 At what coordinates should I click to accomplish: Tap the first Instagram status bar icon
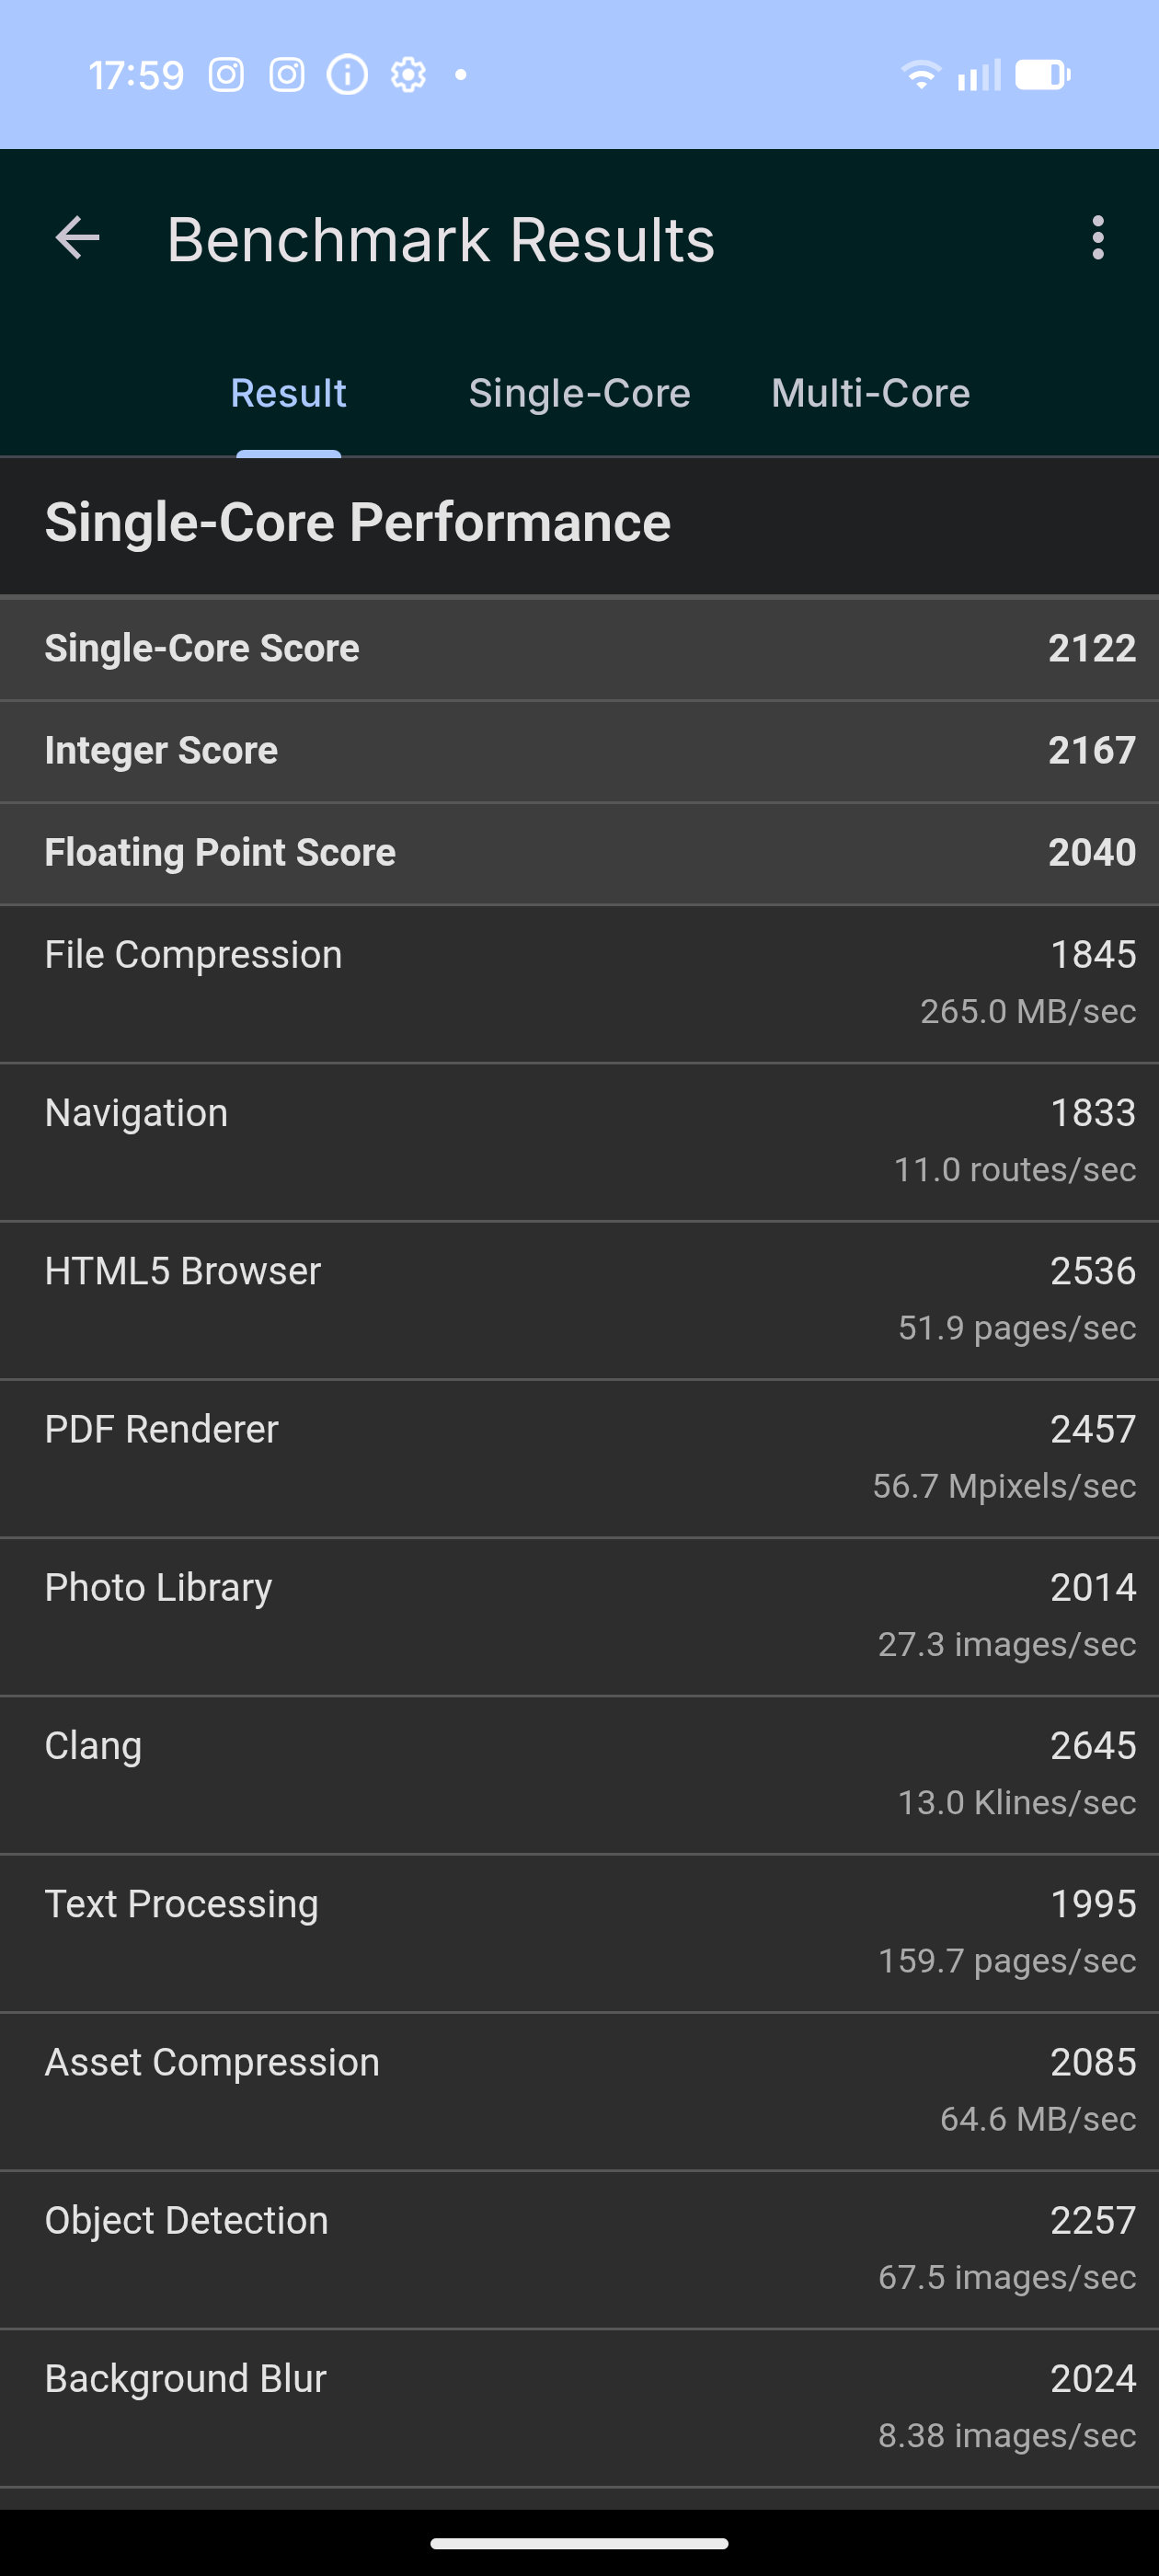(226, 75)
